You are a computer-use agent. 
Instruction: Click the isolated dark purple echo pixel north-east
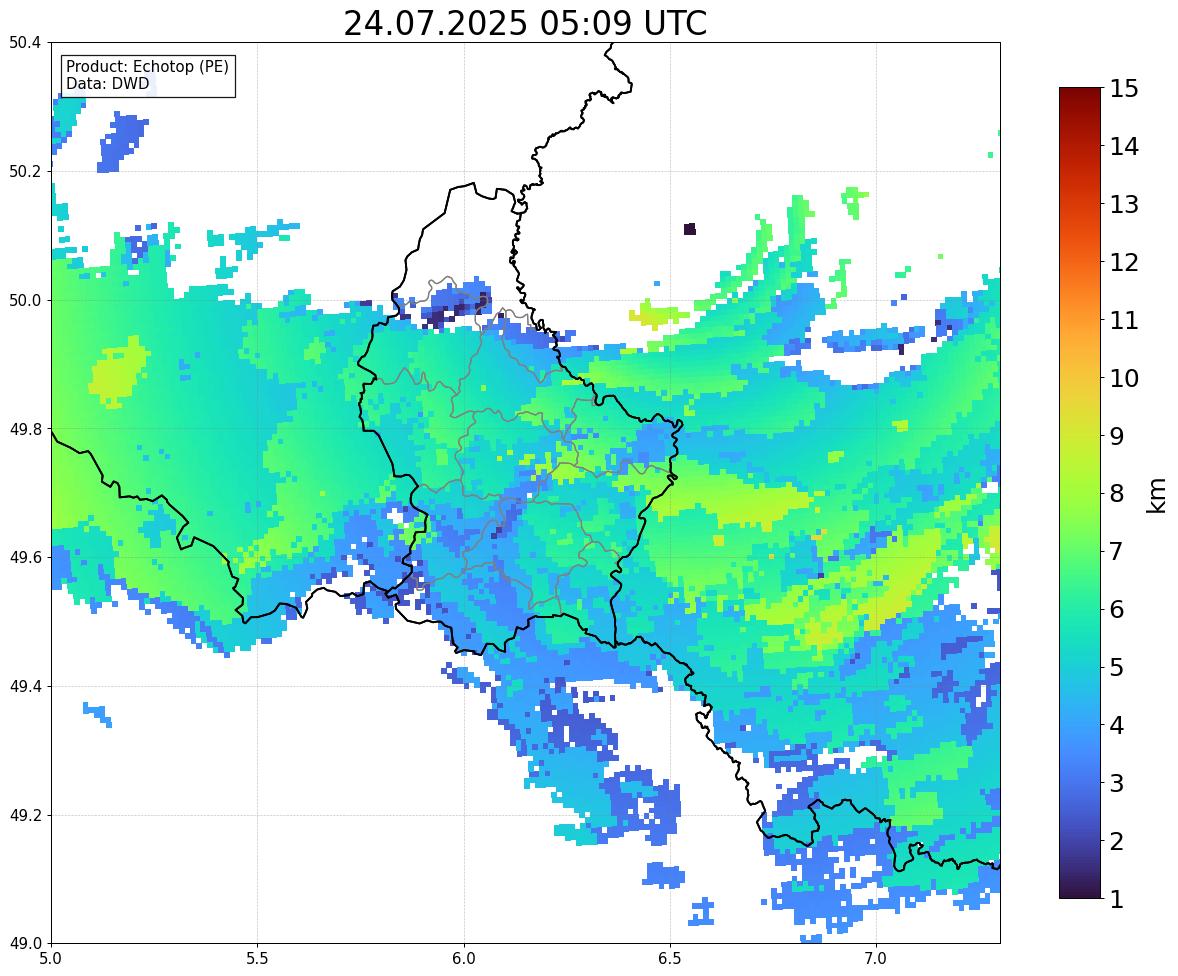pyautogui.click(x=690, y=229)
